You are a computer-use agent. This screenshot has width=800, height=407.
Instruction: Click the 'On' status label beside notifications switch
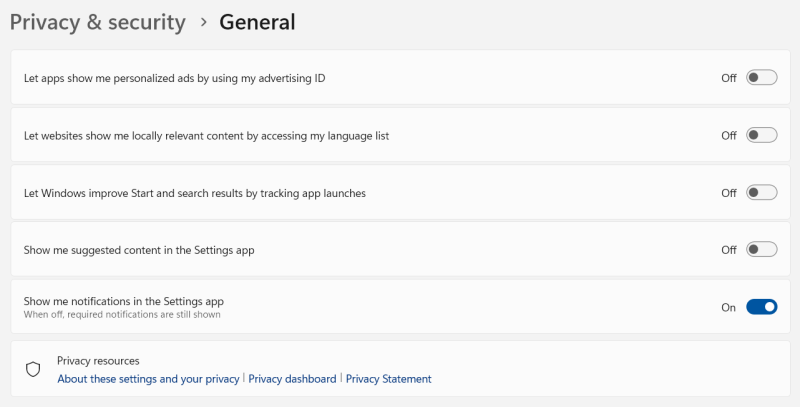[728, 307]
